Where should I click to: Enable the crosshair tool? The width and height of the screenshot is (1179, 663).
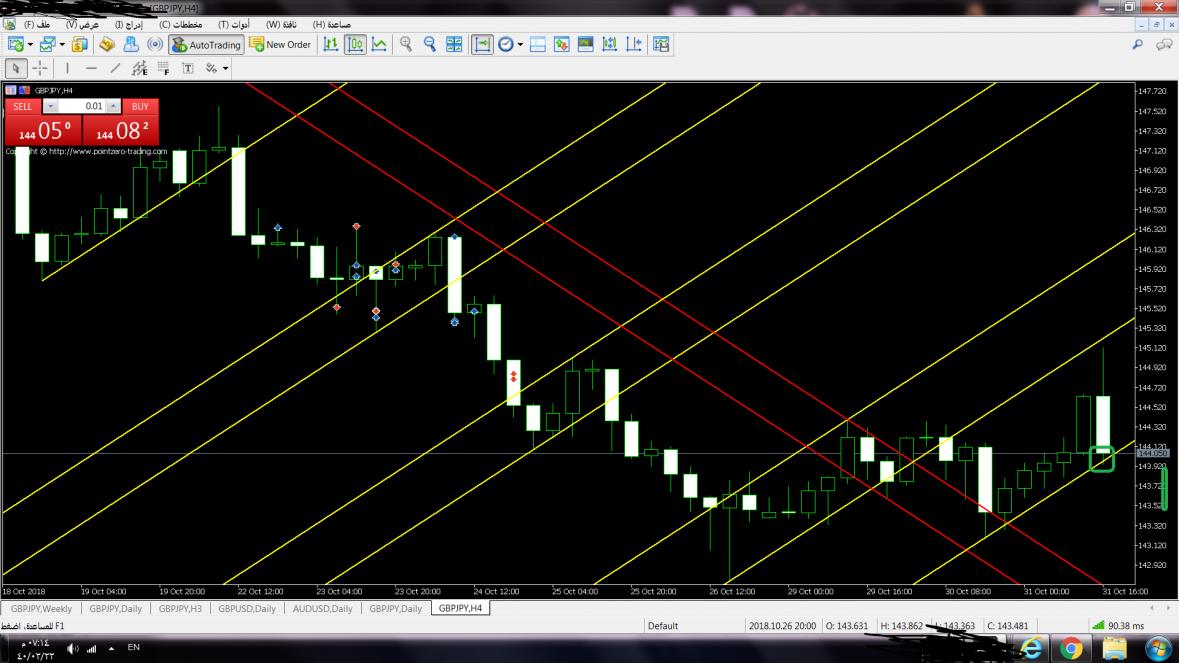(40, 69)
